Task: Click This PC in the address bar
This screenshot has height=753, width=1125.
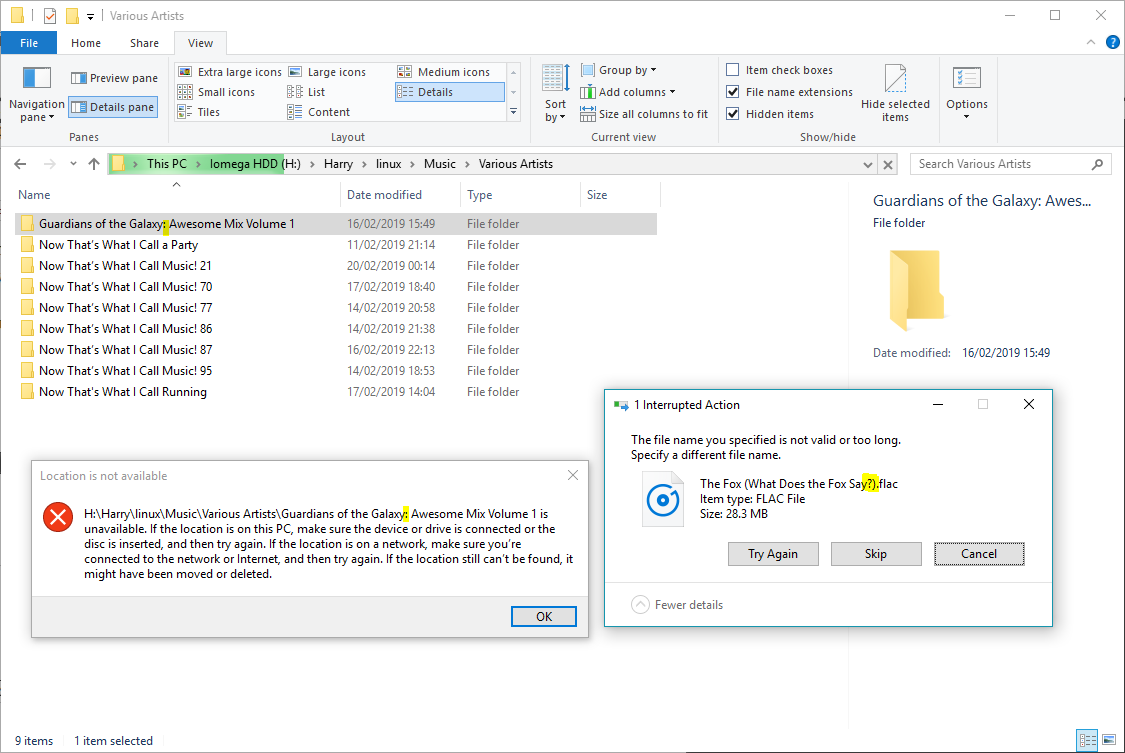Action: pos(166,164)
